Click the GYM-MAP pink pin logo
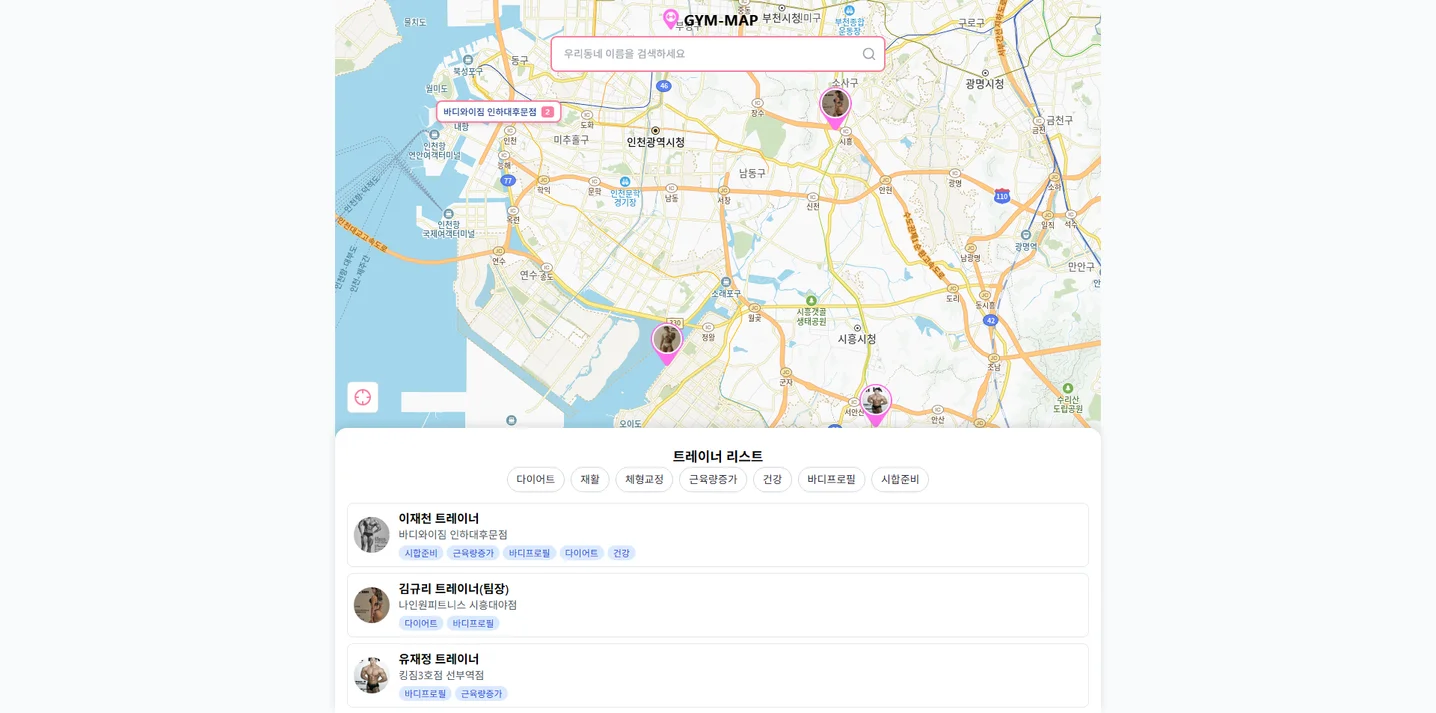Image resolution: width=1436 pixels, height=713 pixels. 671,18
